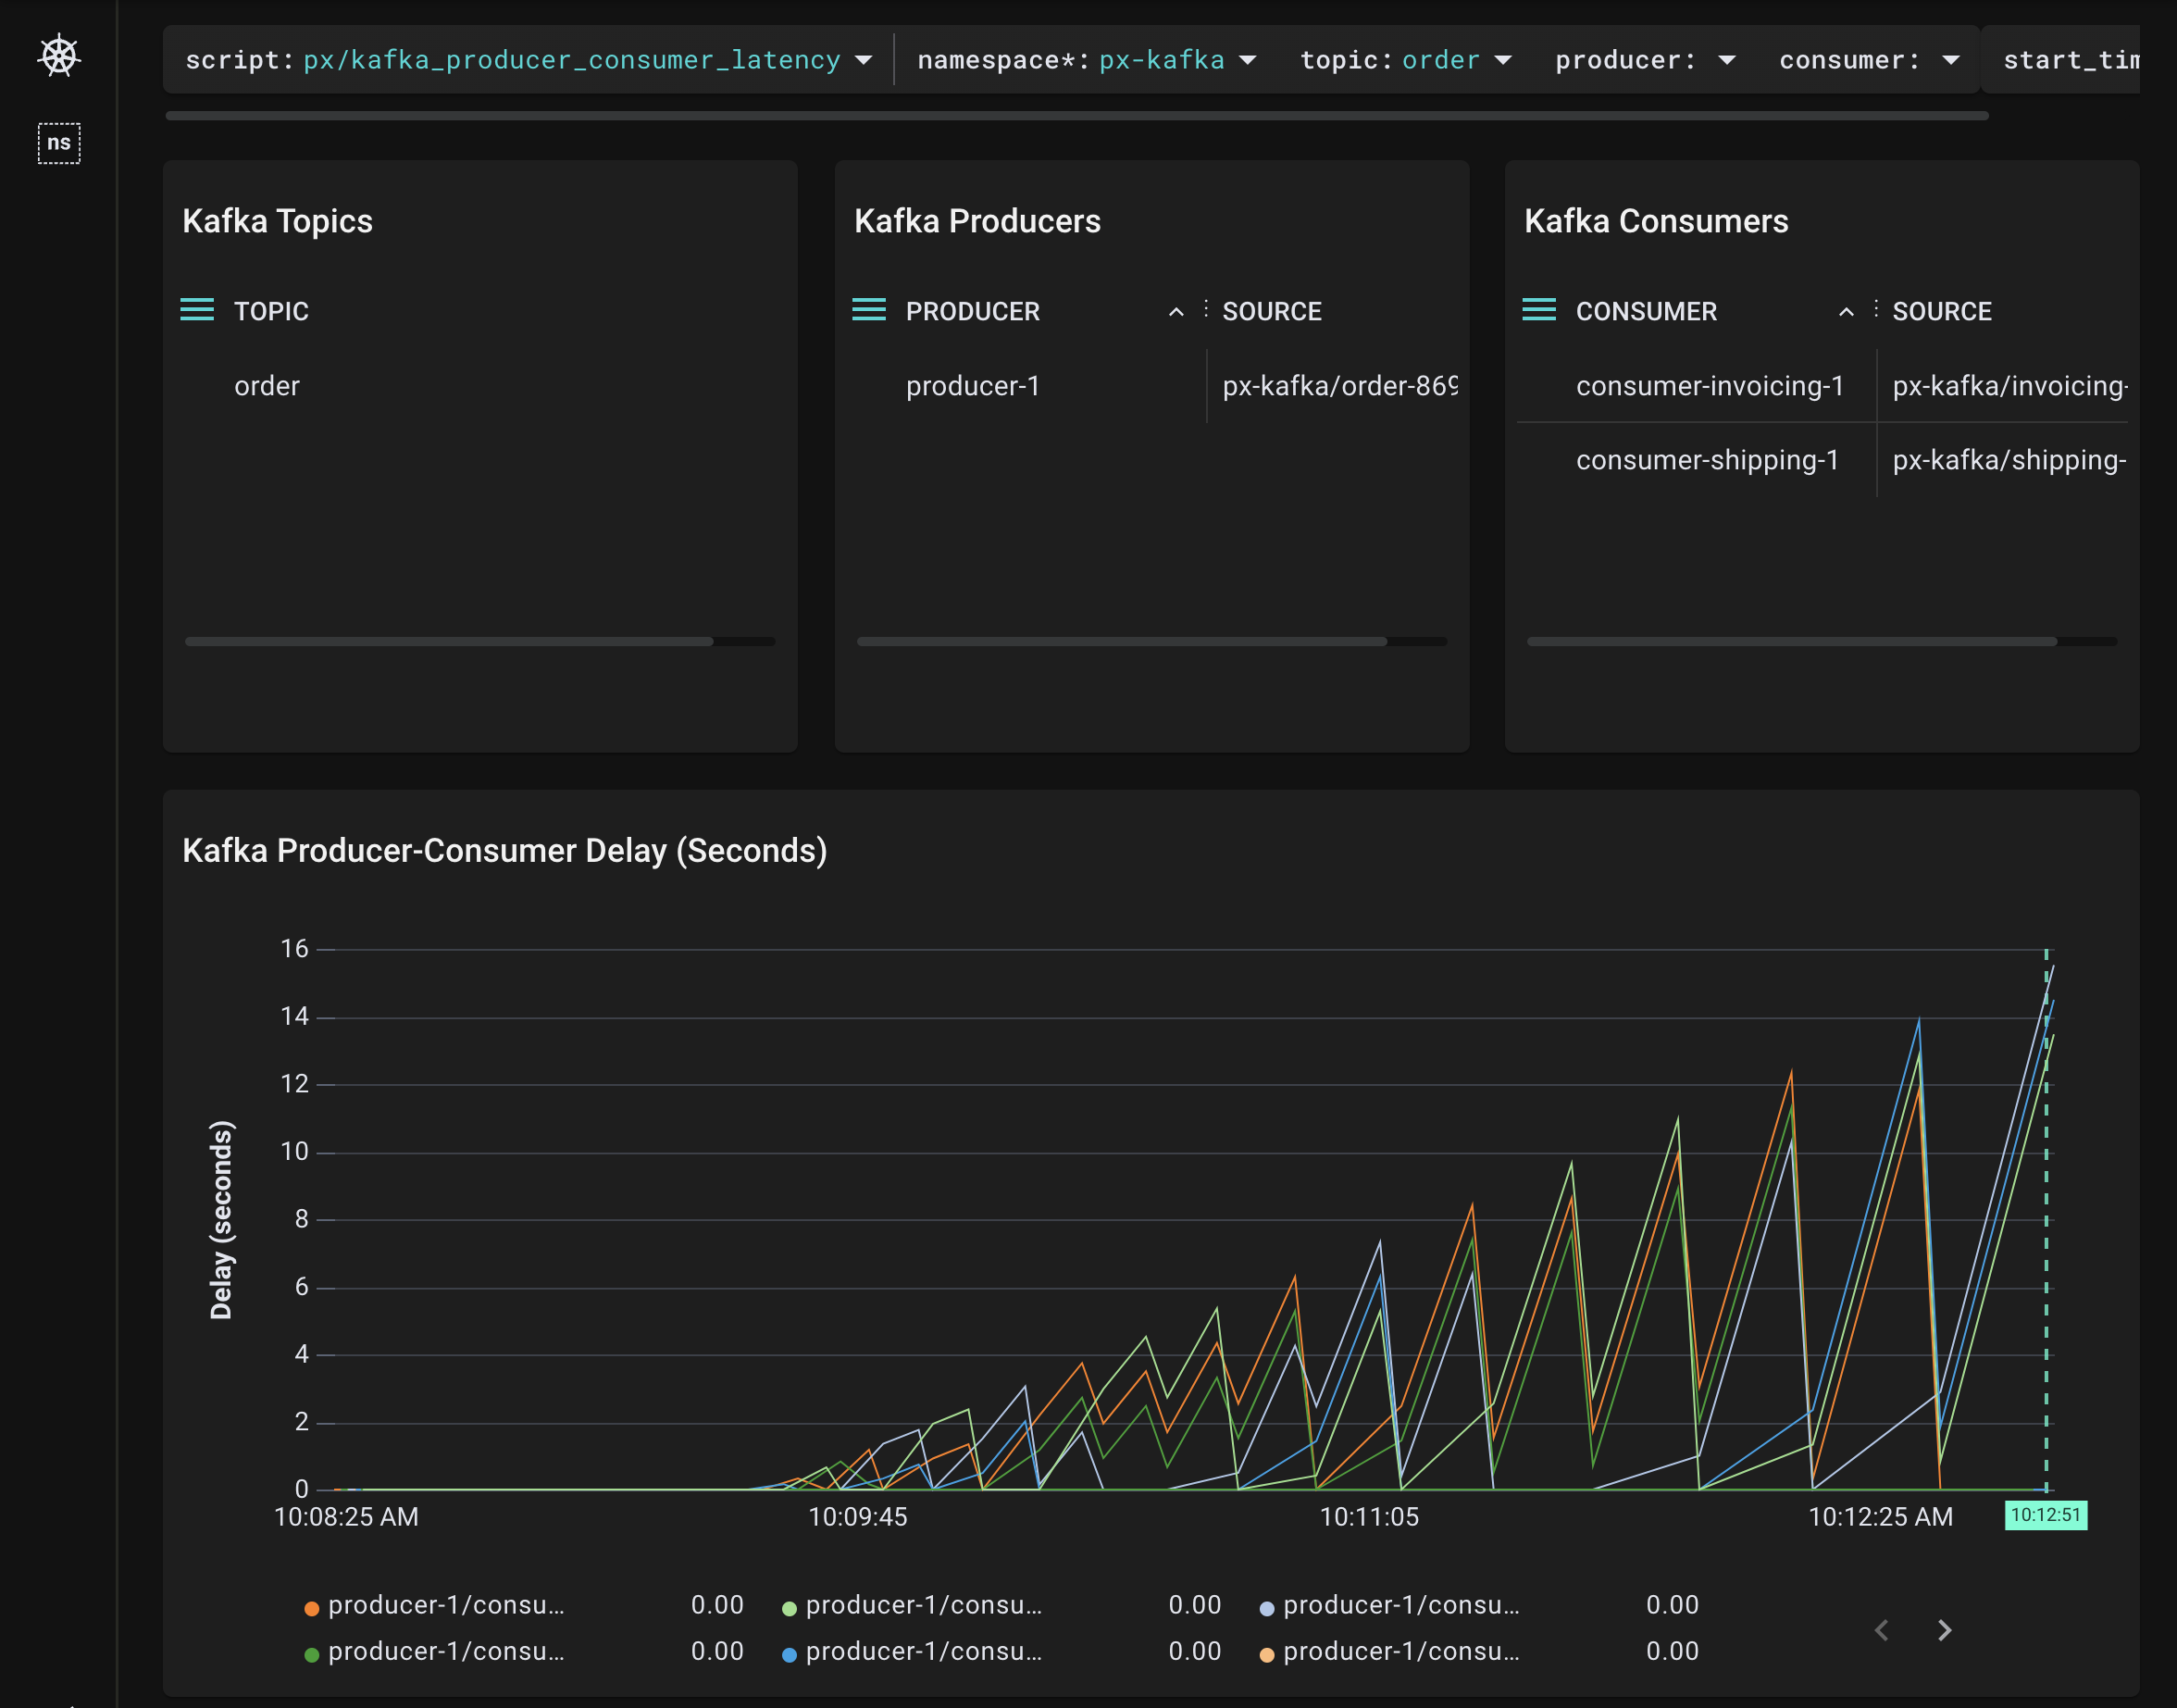
Task: Open Kafka Topics table column menu icon
Action: point(197,310)
